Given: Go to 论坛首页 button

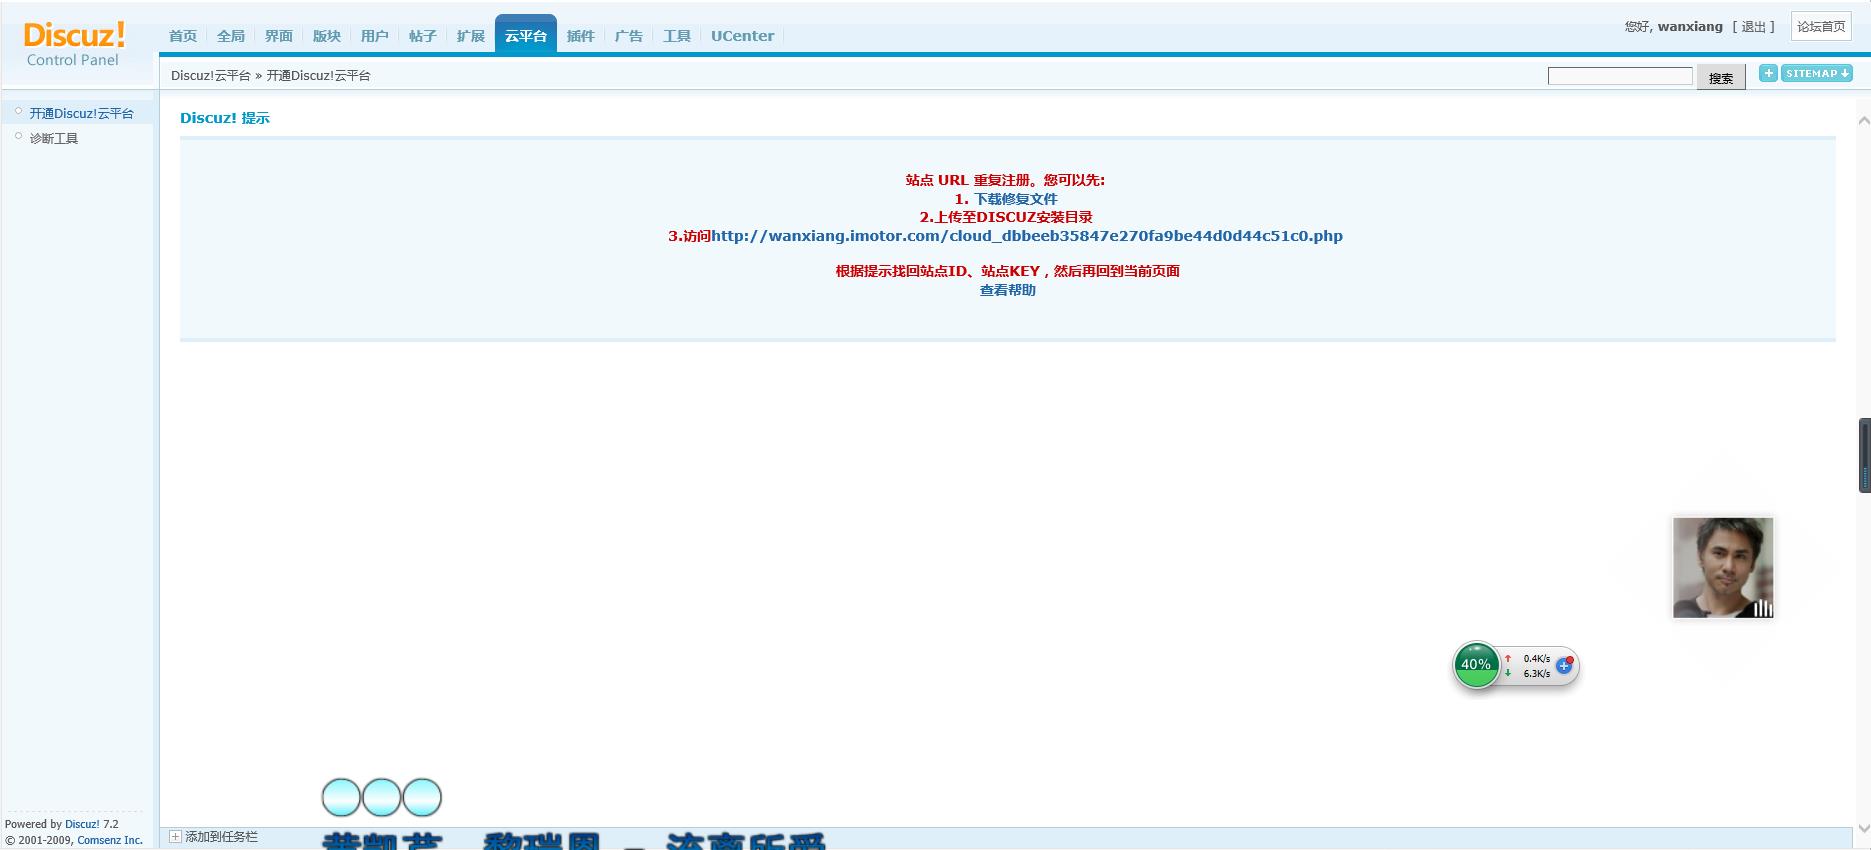Looking at the screenshot, I should [x=1821, y=27].
